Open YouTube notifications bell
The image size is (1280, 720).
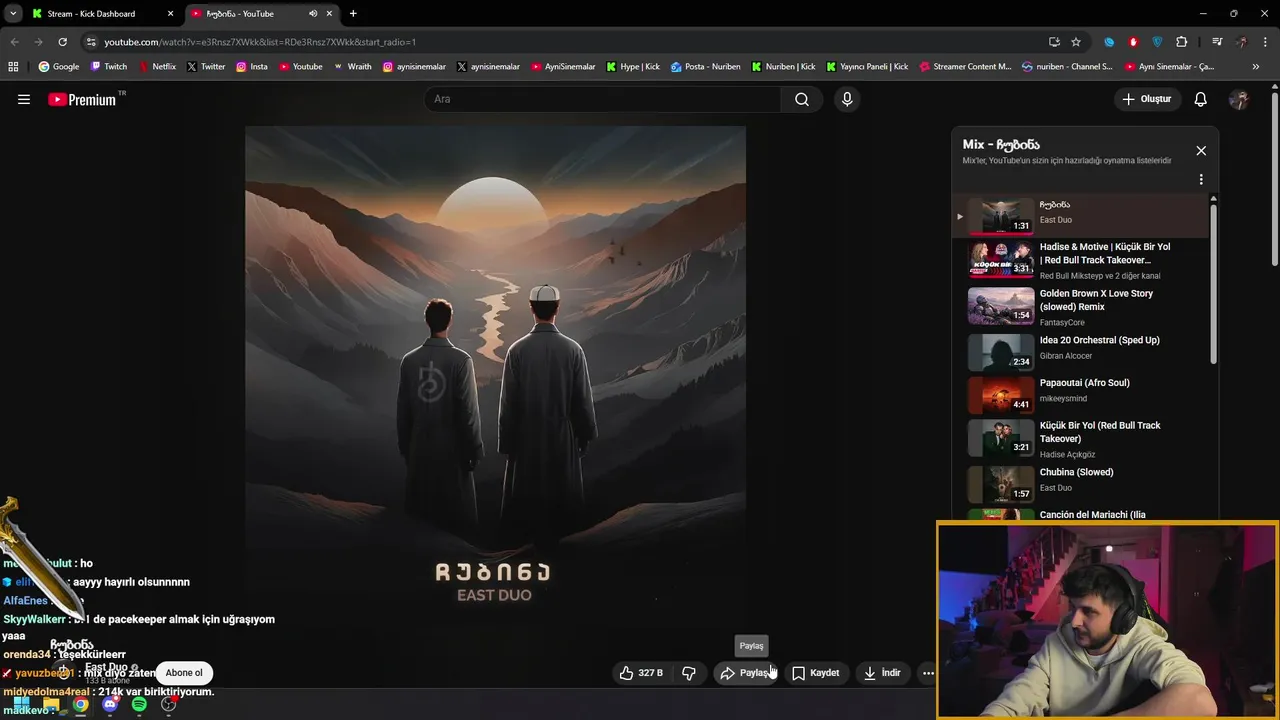1201,99
